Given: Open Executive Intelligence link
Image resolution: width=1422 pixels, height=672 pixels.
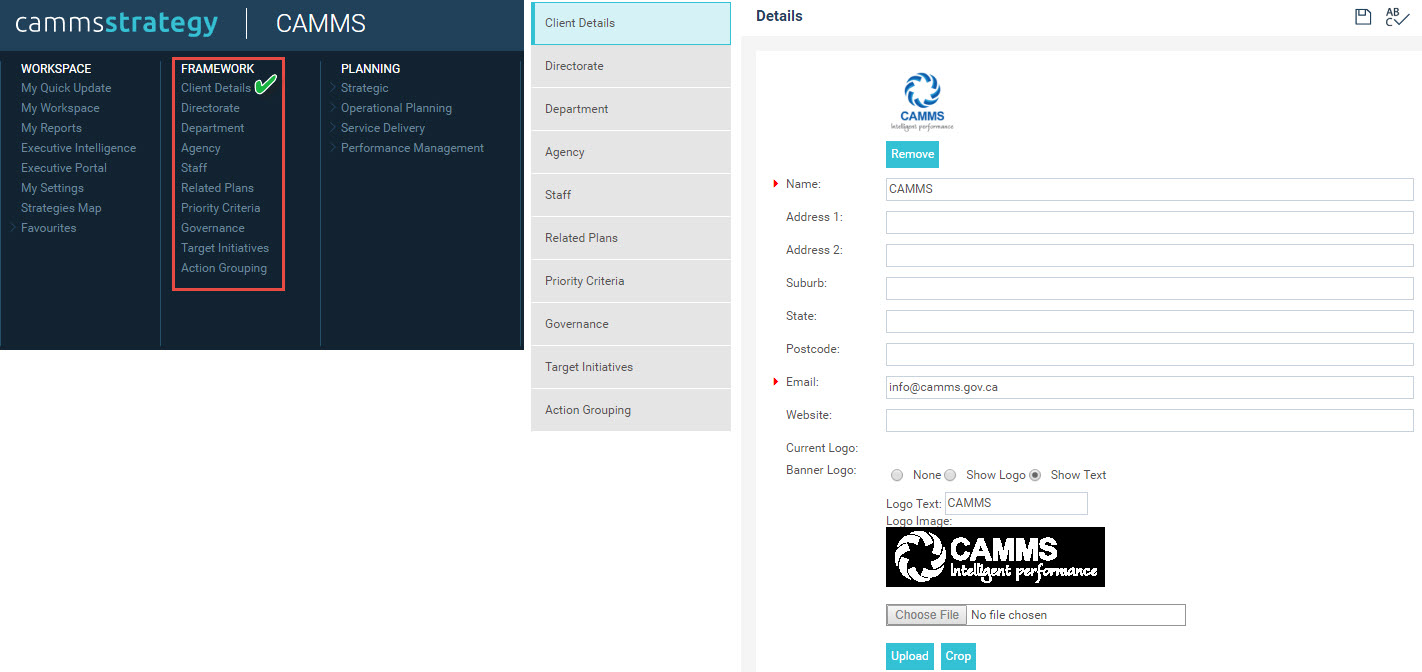Looking at the screenshot, I should tap(78, 148).
